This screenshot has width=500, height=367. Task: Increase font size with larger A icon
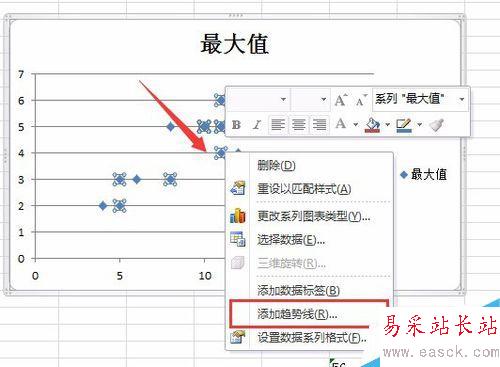(x=341, y=100)
